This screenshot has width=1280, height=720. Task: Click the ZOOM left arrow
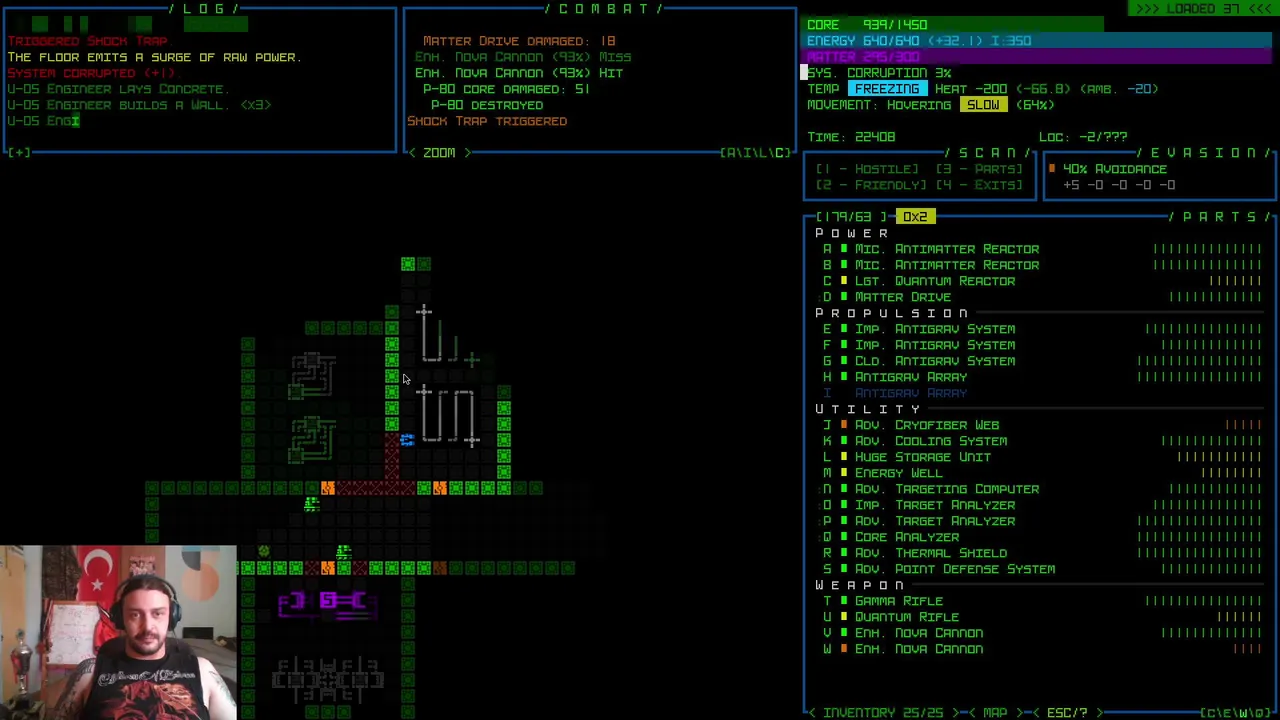click(412, 153)
